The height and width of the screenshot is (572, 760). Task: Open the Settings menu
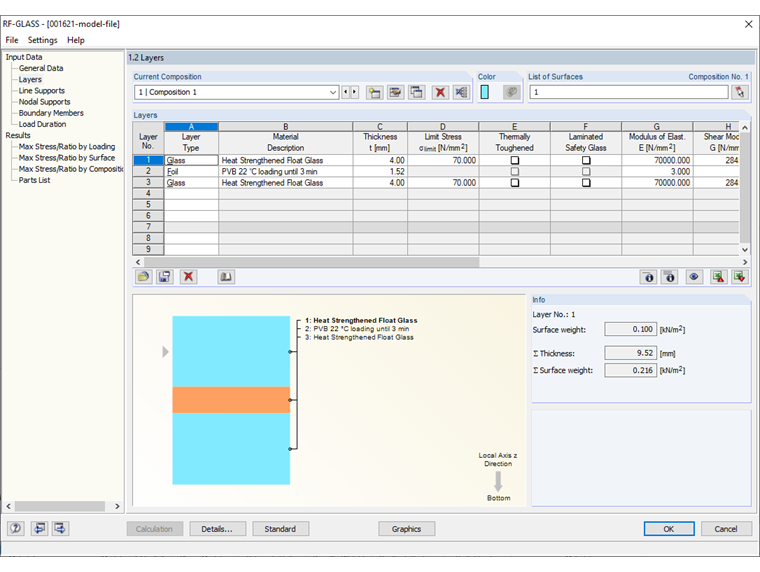point(43,40)
